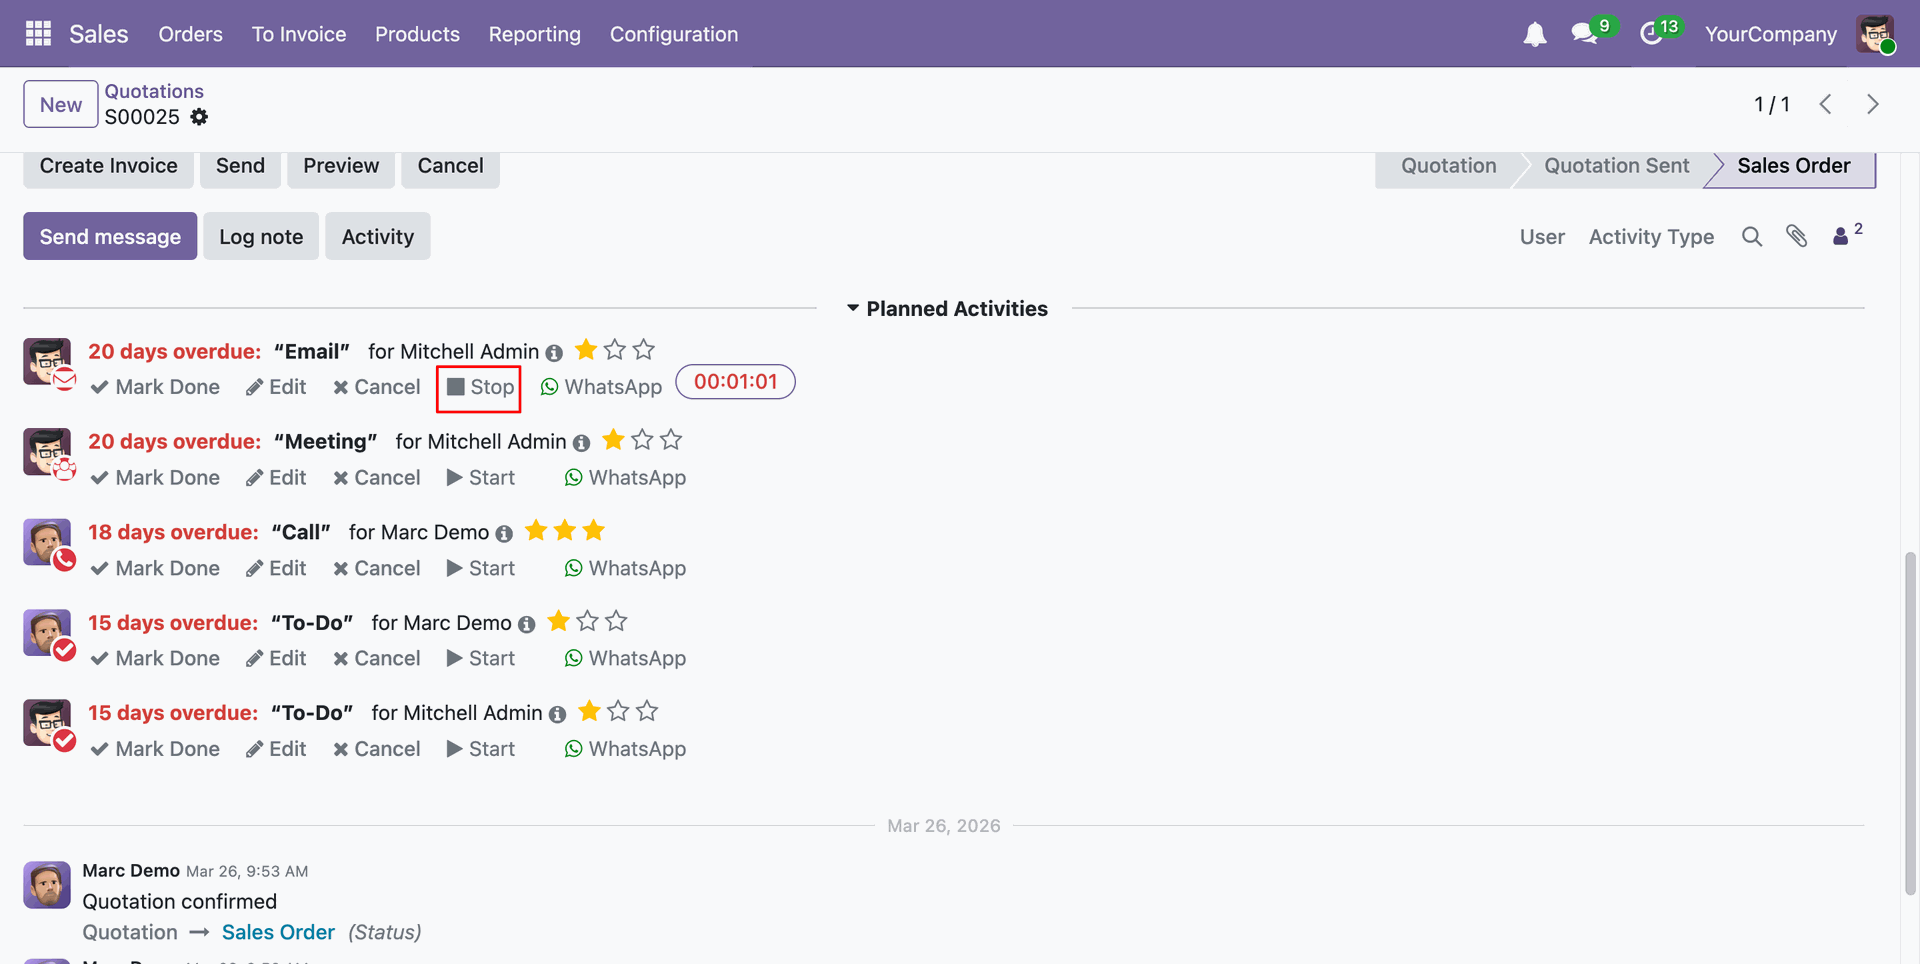
Task: Set Meeting activity priority to three stars
Action: coord(671,440)
